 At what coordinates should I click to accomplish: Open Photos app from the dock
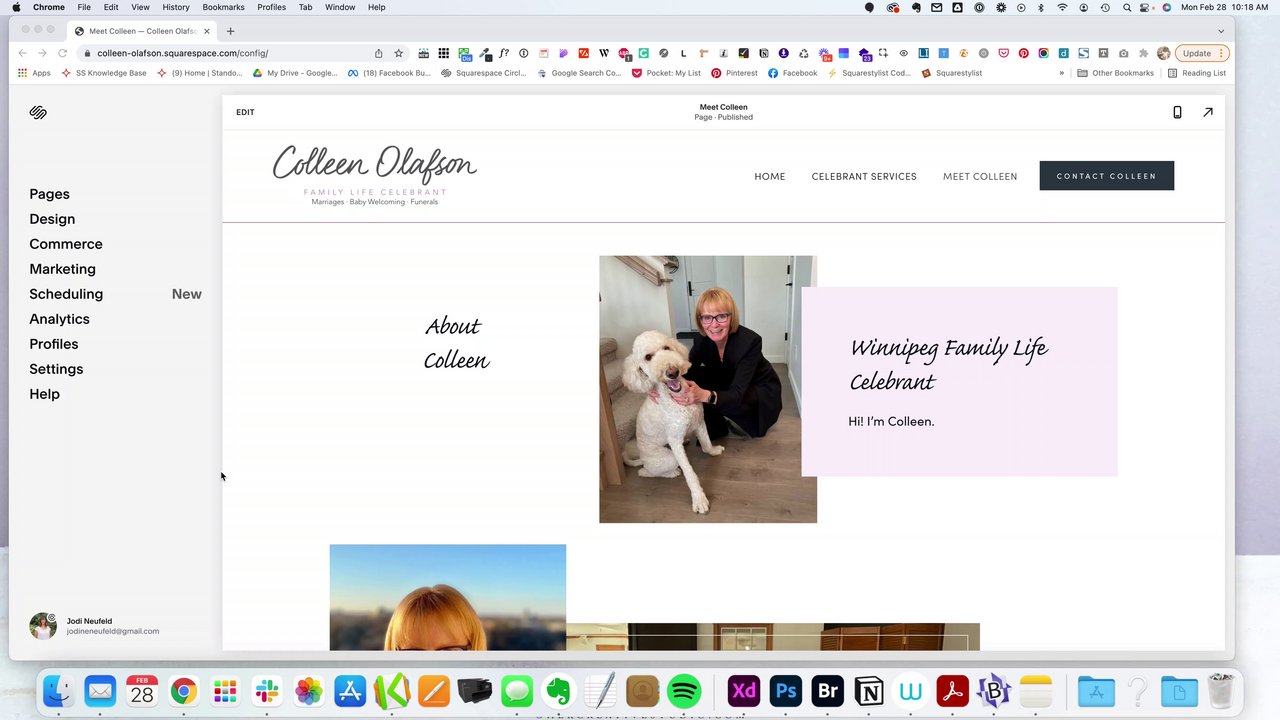(309, 691)
